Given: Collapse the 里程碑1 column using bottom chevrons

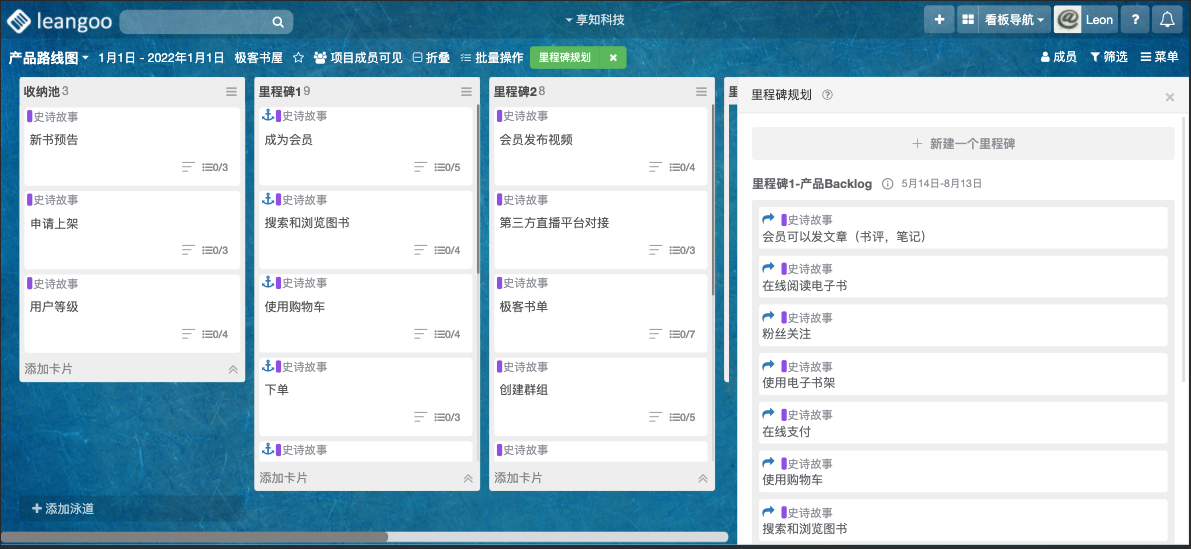Looking at the screenshot, I should [467, 479].
